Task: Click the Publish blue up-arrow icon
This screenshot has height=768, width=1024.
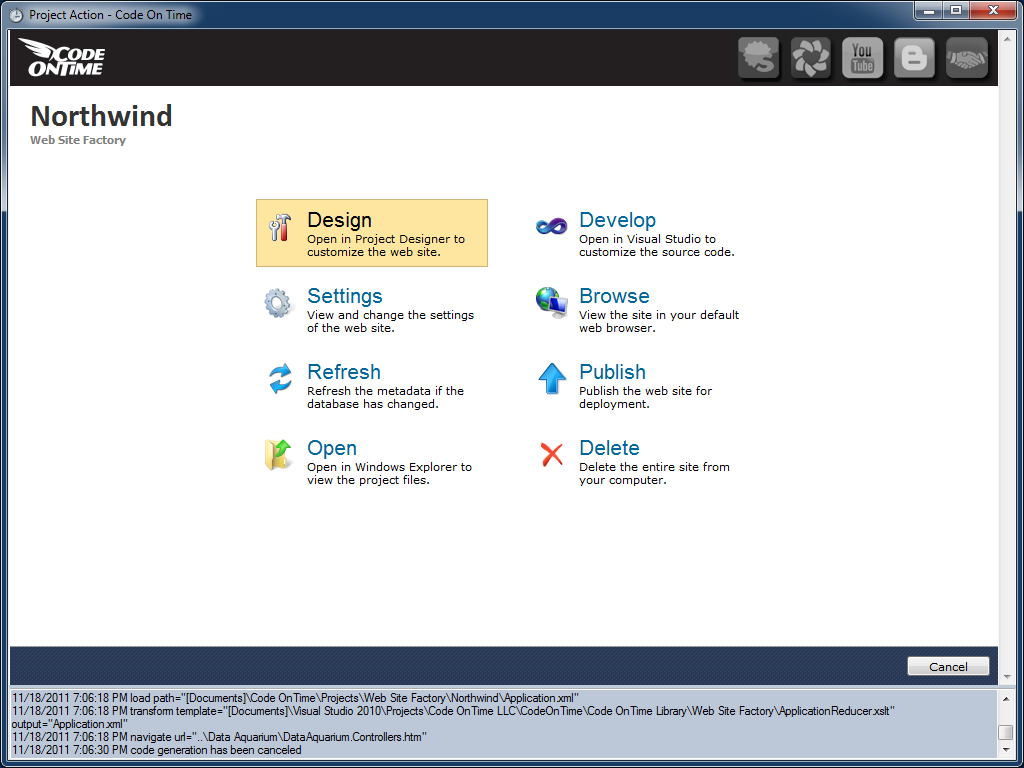Action: [552, 379]
